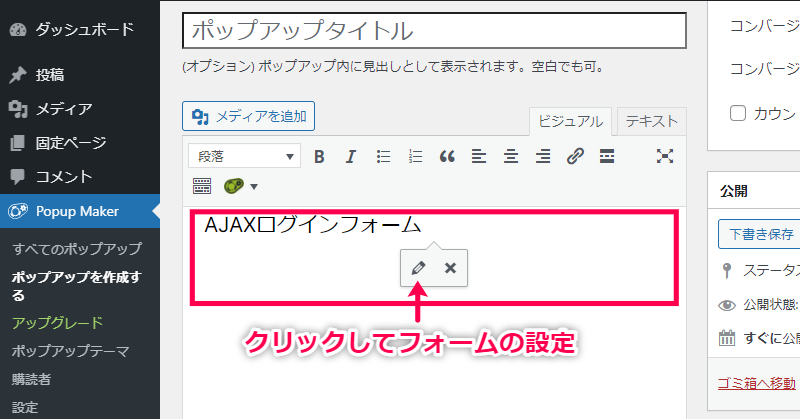Screen dimensions: 800x419
Task: Insert a bulleted list
Action: pos(383,156)
